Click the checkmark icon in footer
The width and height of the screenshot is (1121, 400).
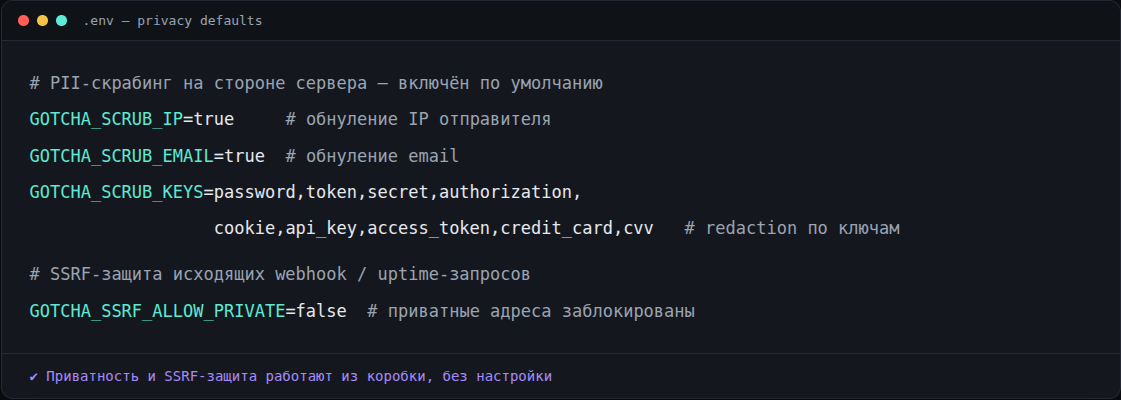34,376
